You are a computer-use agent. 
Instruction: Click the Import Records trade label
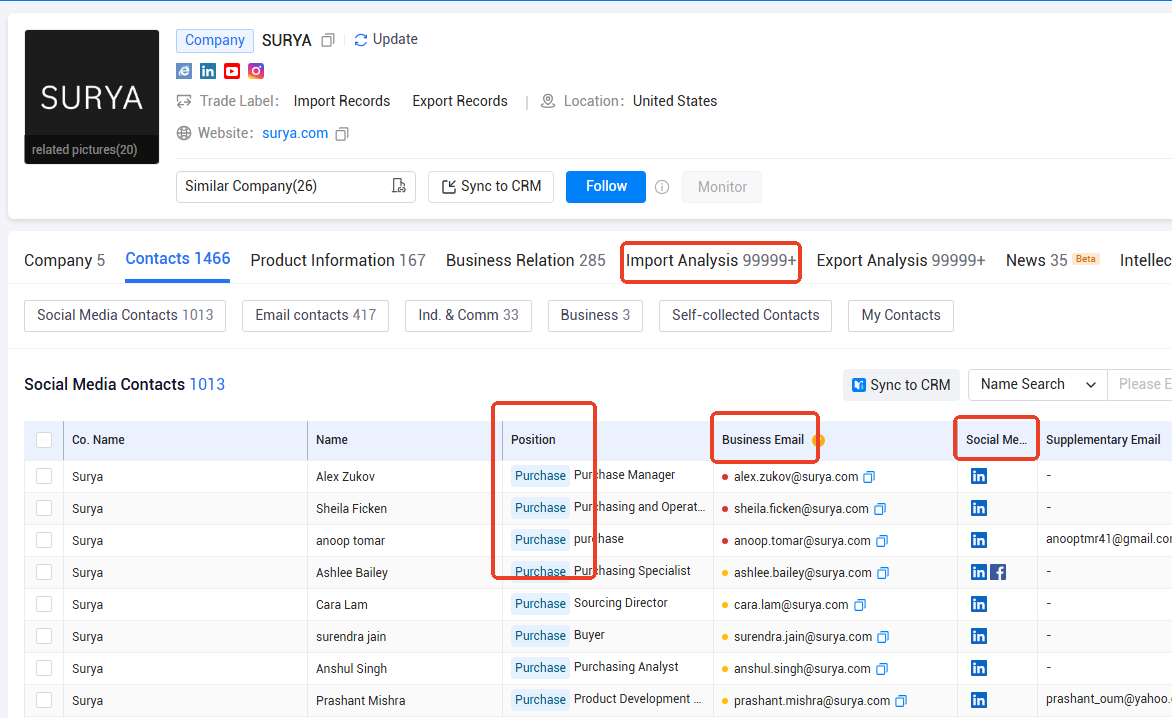(x=342, y=101)
